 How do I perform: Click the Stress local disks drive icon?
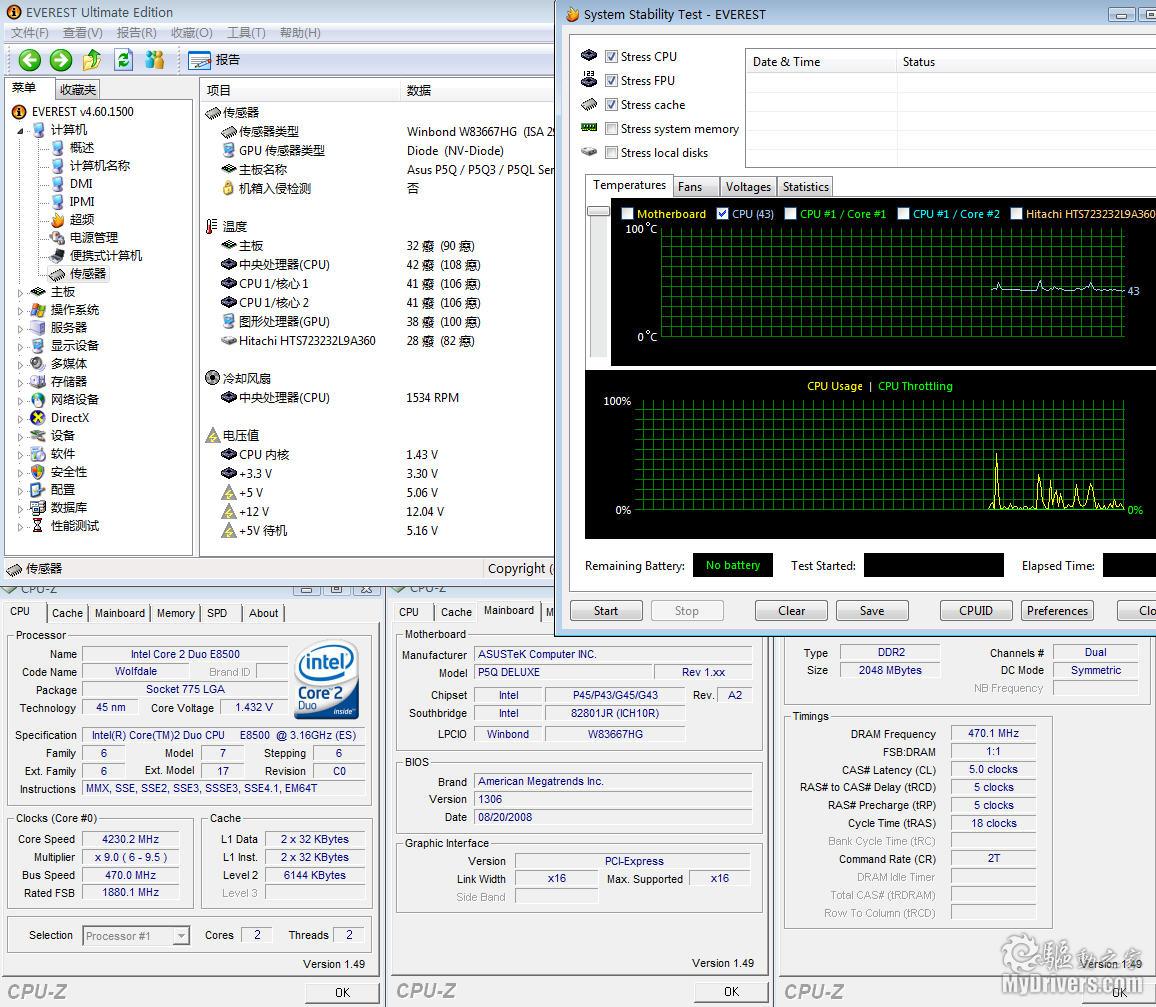tap(589, 152)
